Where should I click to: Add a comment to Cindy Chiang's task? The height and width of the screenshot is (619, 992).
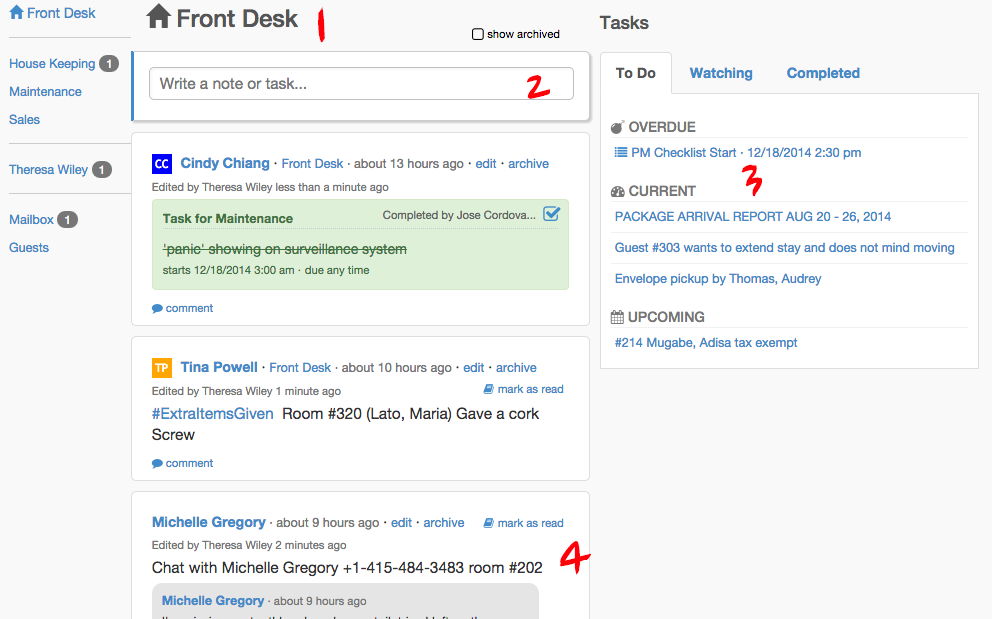point(189,308)
